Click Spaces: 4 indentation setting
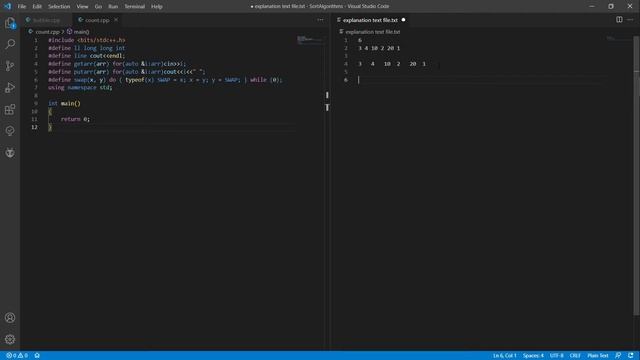Image resolution: width=640 pixels, height=360 pixels. (x=533, y=356)
